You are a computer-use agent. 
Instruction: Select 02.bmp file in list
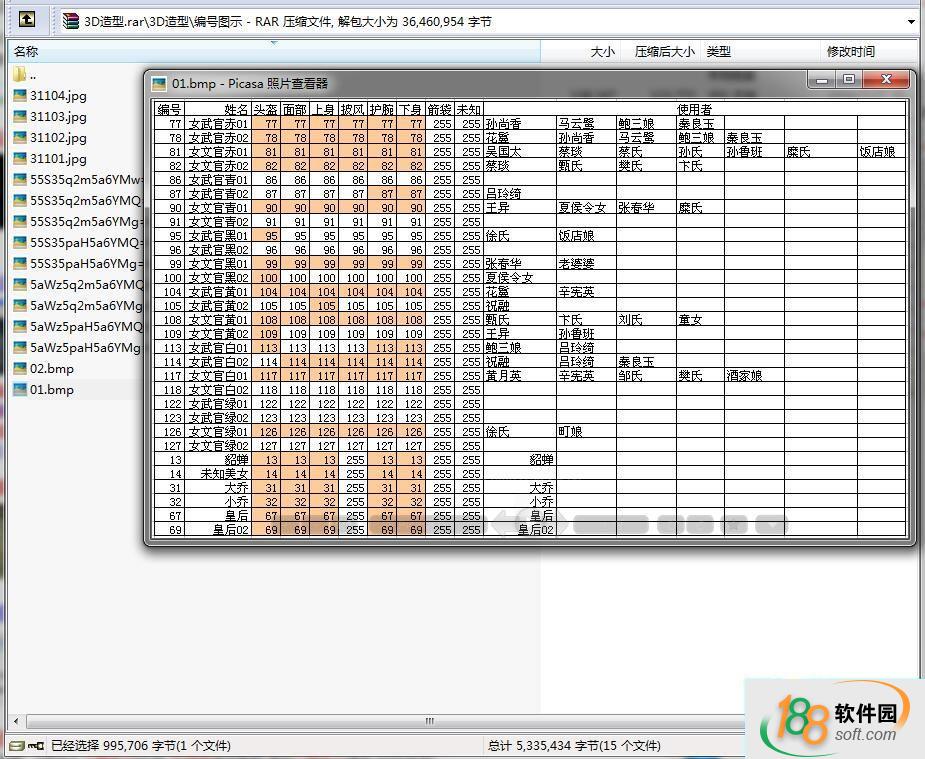[x=51, y=369]
